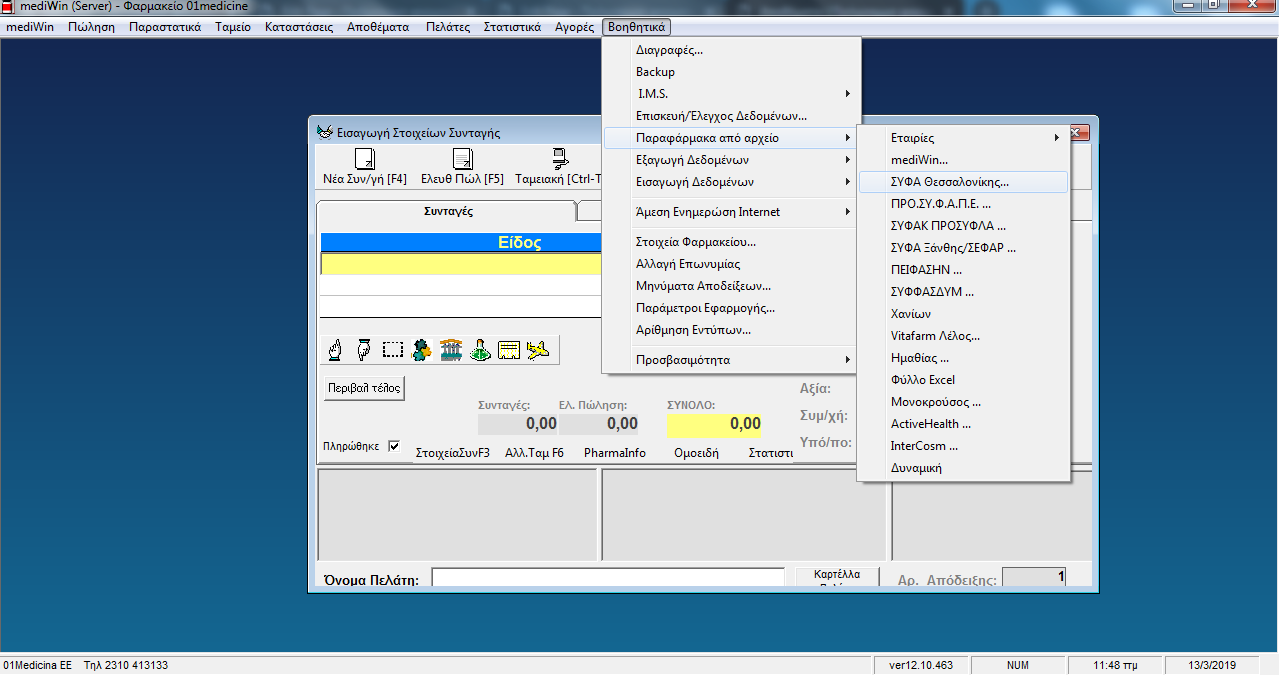Choose Αρίθμηση Εντύπων...
Screen dimensions: 1279x675
point(732,330)
